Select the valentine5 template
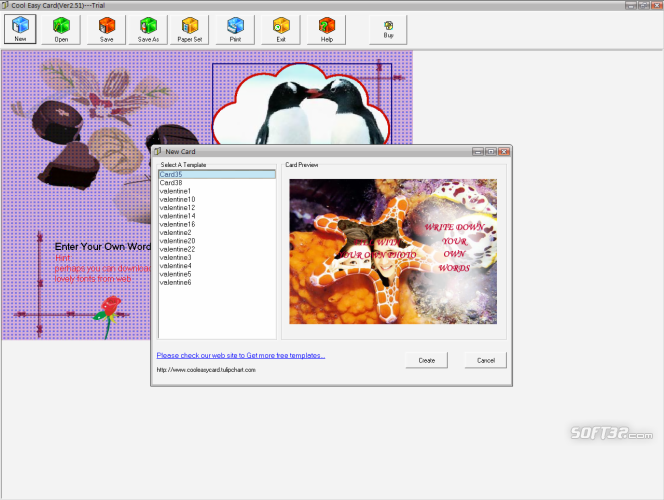664x500 pixels. pyautogui.click(x=217, y=274)
